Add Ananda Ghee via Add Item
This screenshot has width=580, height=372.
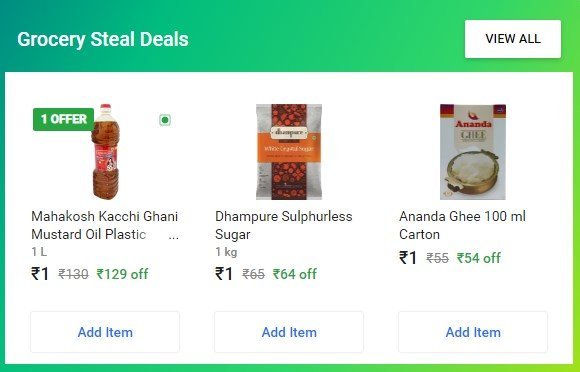pyautogui.click(x=473, y=332)
